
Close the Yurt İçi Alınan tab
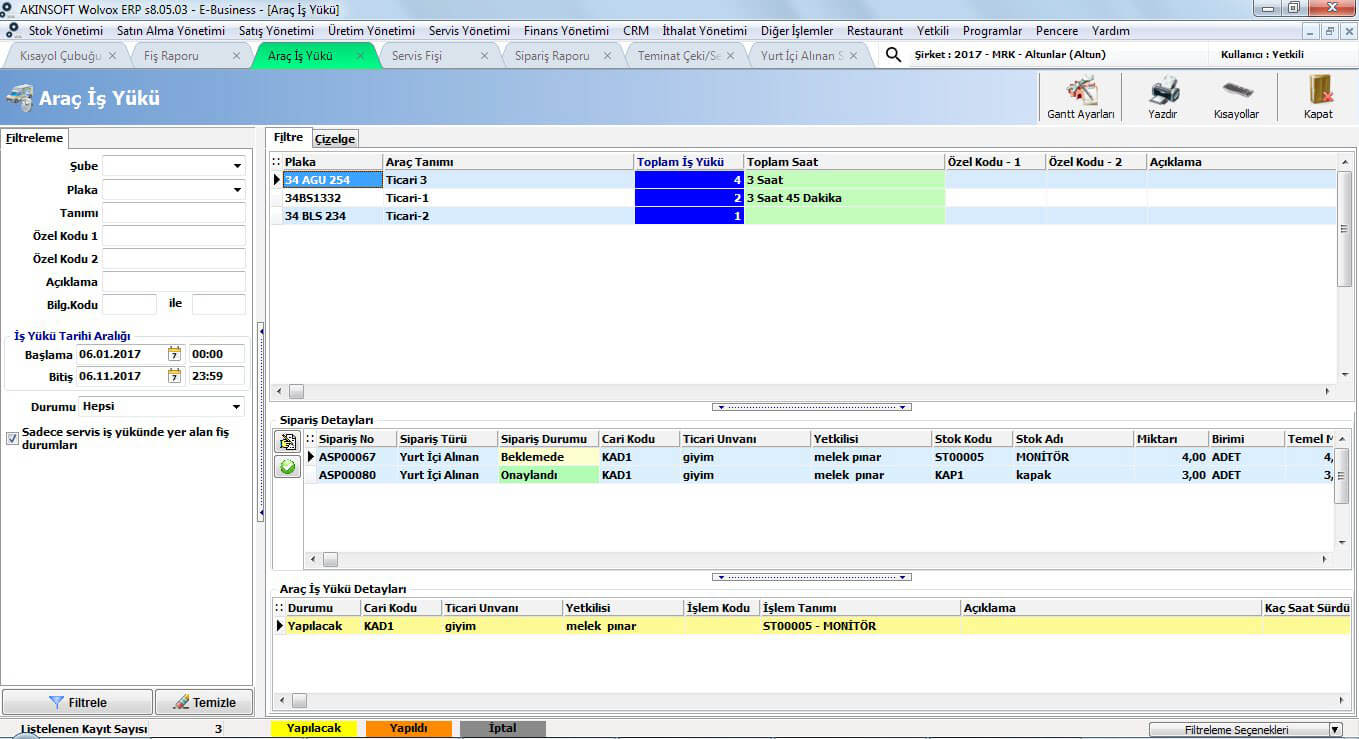pos(854,56)
